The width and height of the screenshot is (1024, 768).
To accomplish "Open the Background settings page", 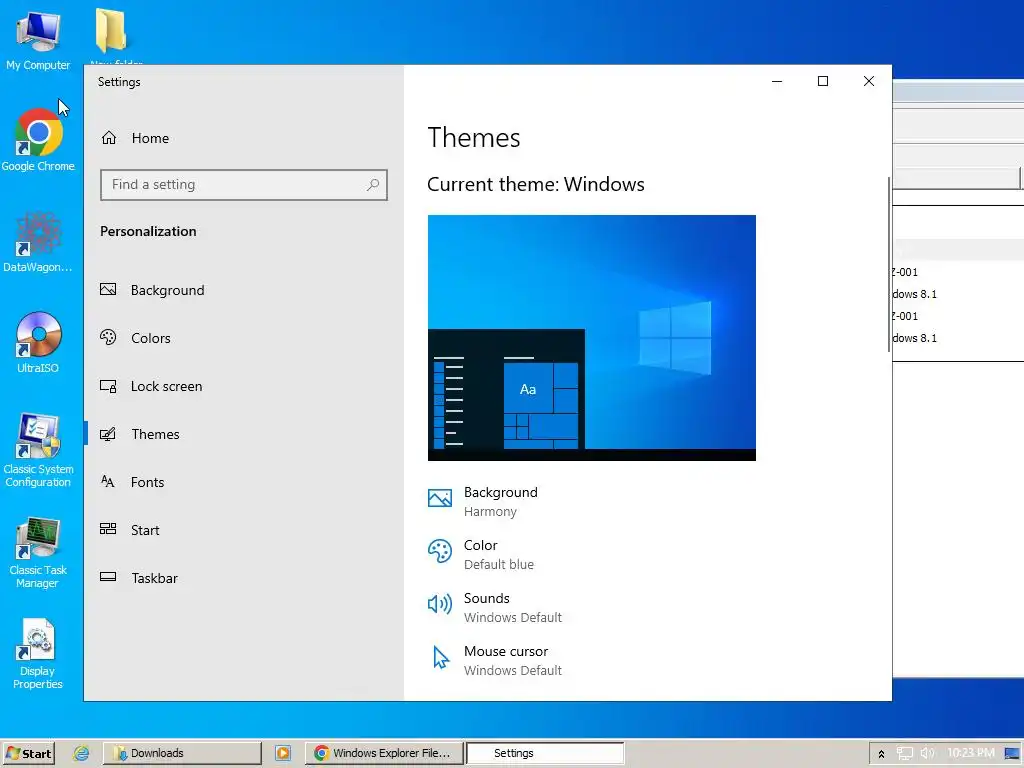I will (x=243, y=290).
